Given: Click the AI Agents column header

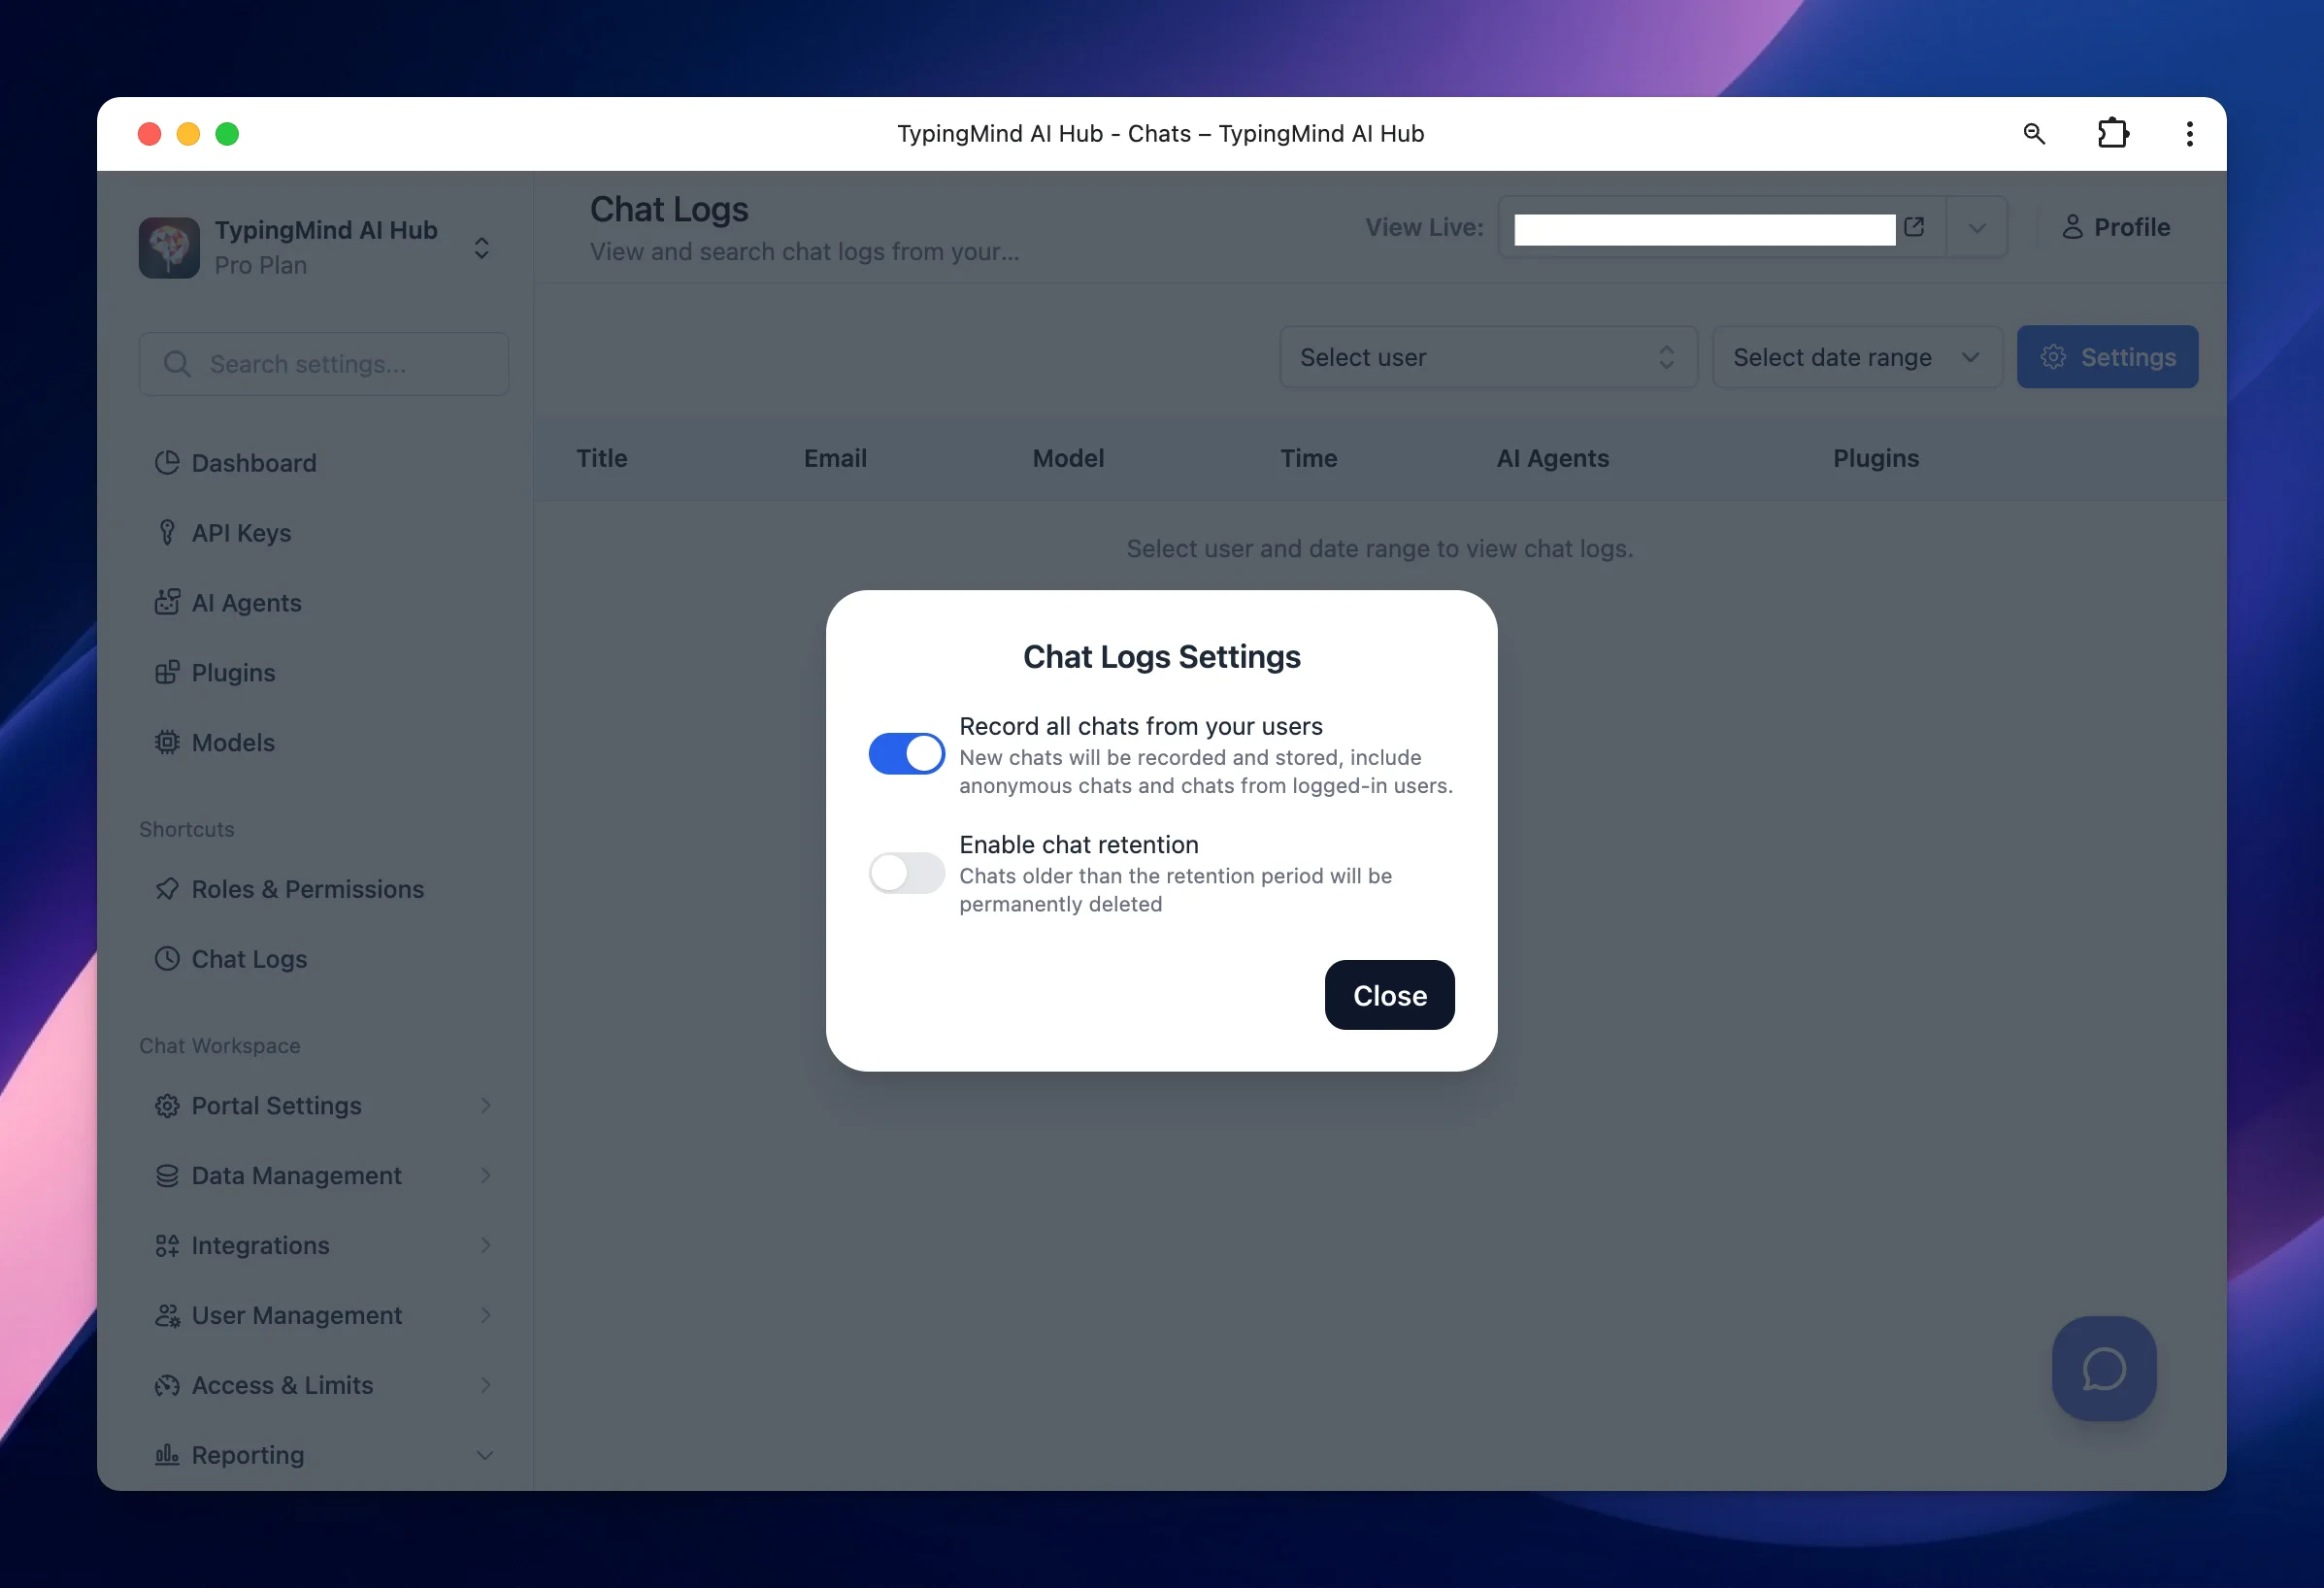Looking at the screenshot, I should (x=1553, y=458).
